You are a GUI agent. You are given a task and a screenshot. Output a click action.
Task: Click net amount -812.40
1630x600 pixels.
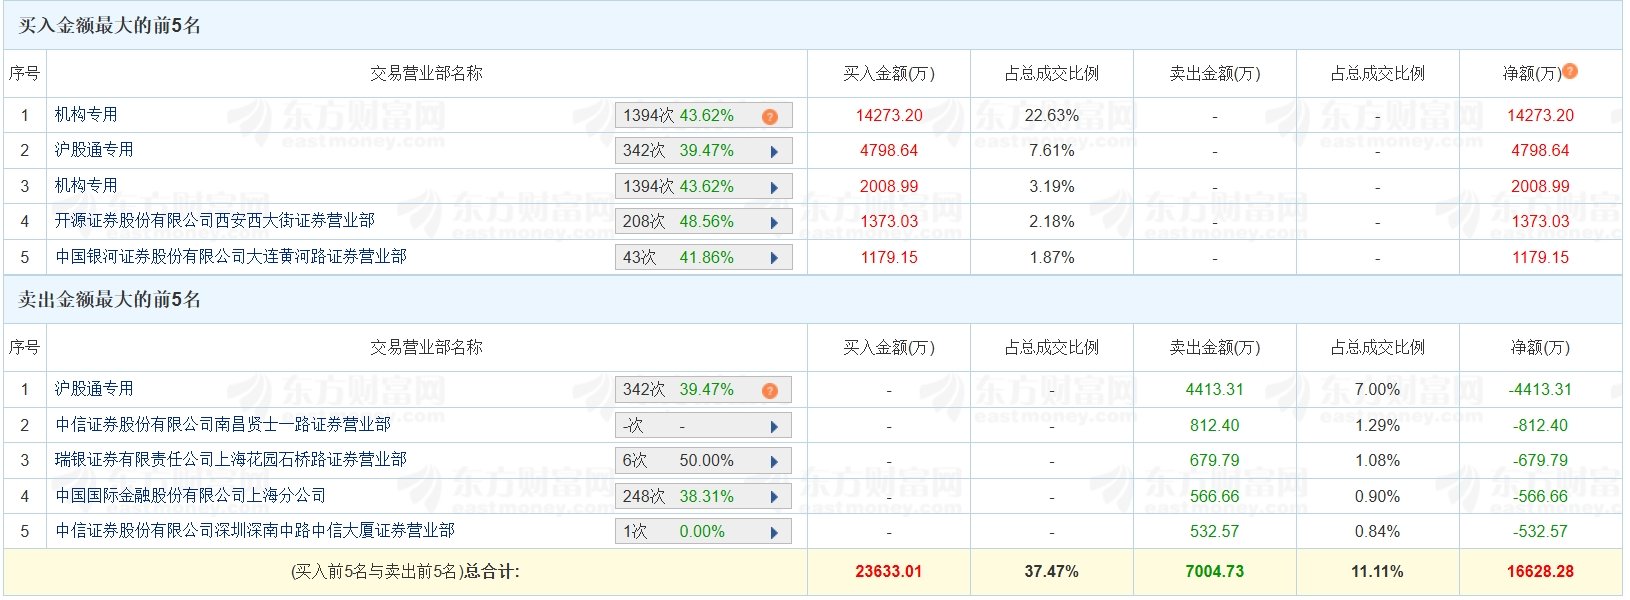(1540, 425)
